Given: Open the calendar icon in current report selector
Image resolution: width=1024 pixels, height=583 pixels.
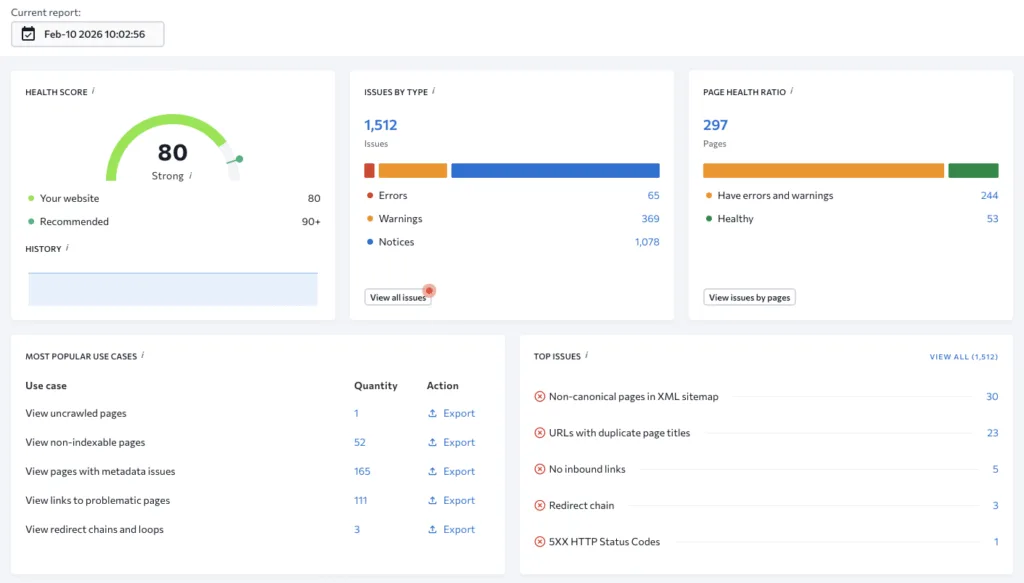Looking at the screenshot, I should (30, 33).
